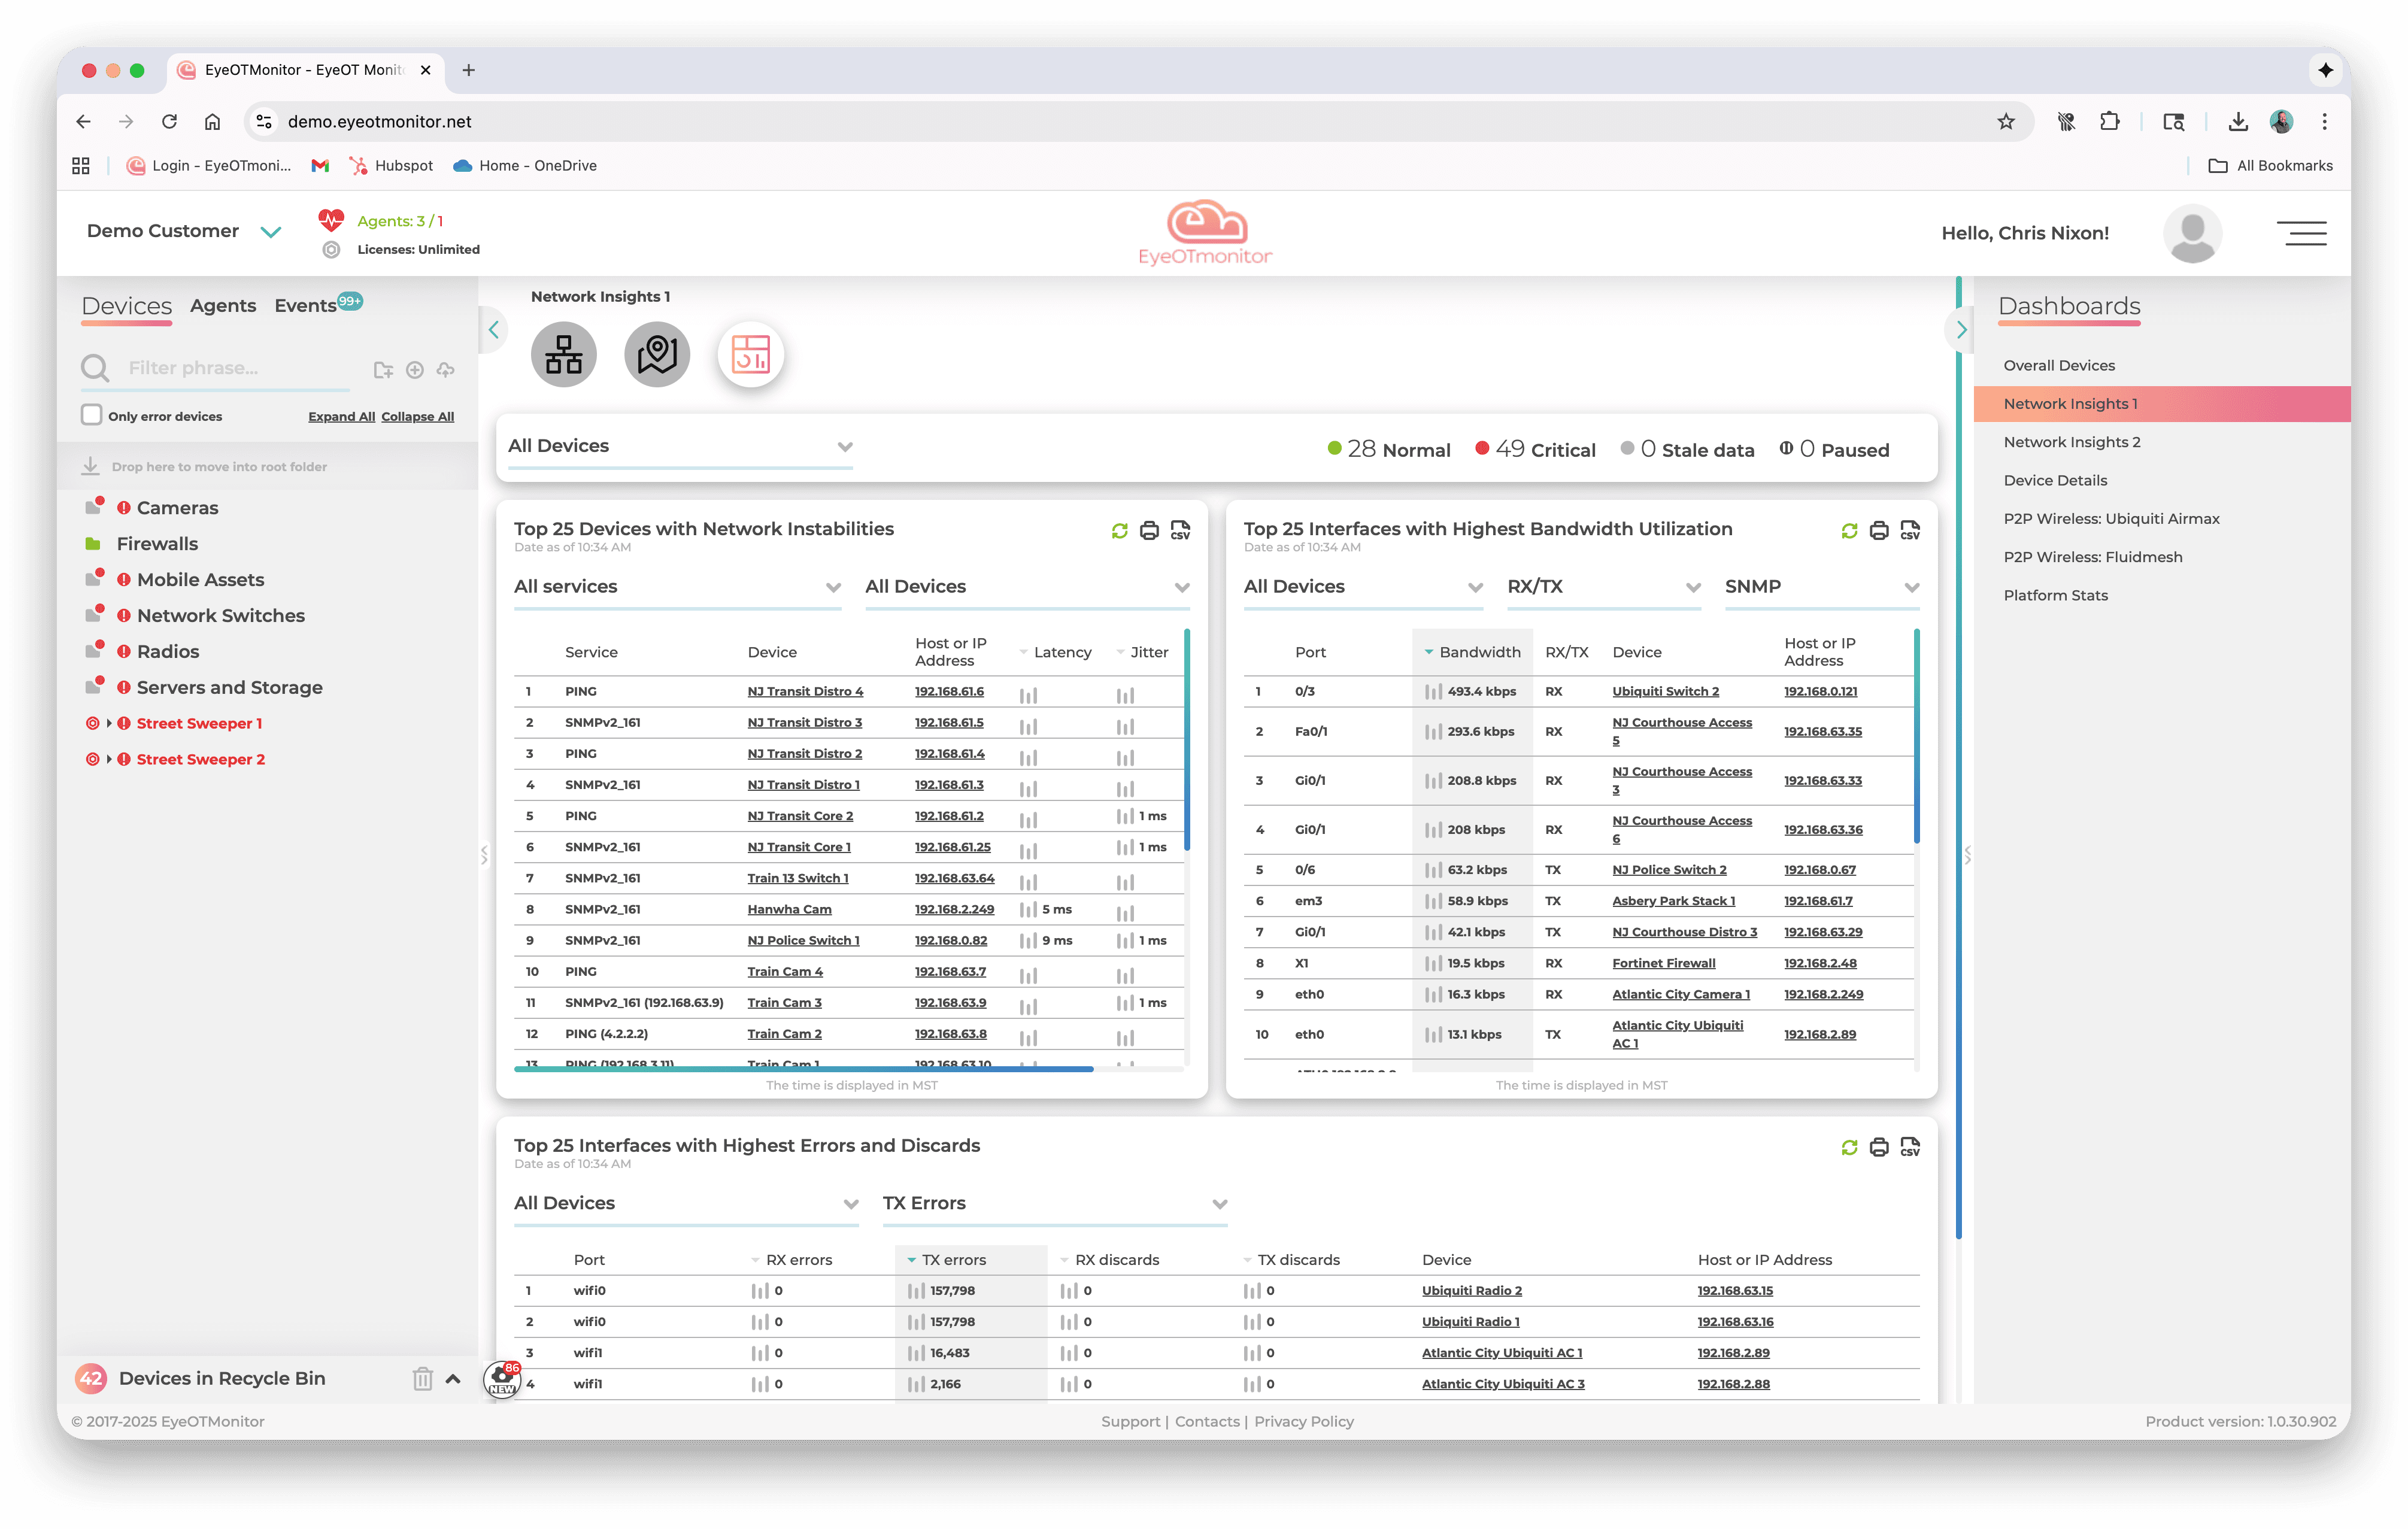Click the add folder icon
The height and width of the screenshot is (1529, 2408).
point(383,370)
